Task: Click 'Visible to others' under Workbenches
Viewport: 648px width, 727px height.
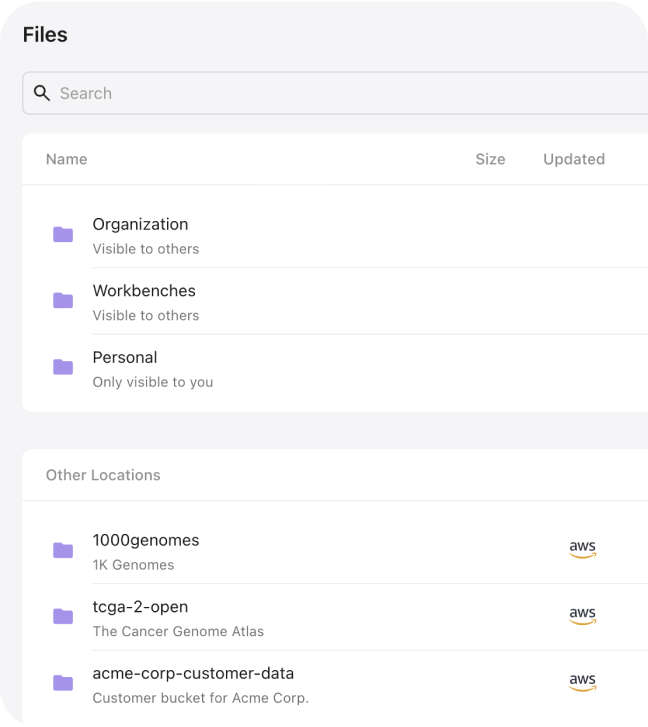Action: [146, 315]
